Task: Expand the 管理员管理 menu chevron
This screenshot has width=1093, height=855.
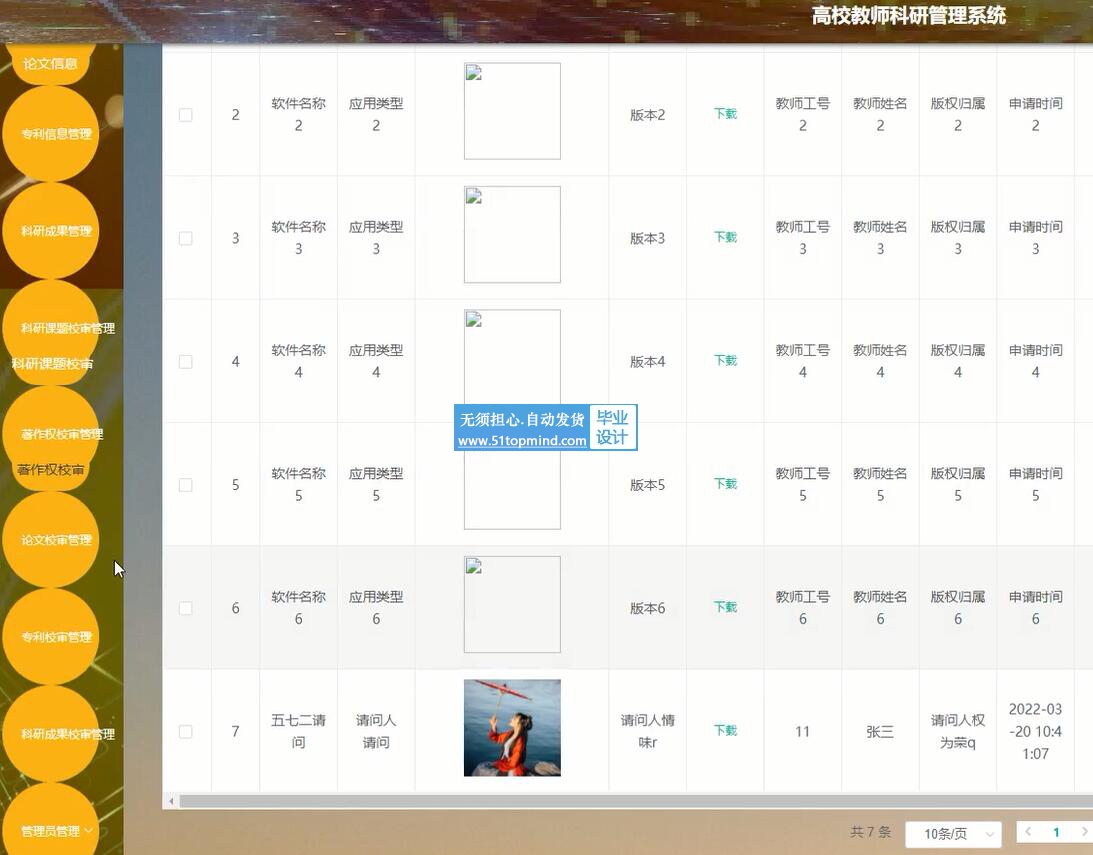Action: [x=89, y=831]
